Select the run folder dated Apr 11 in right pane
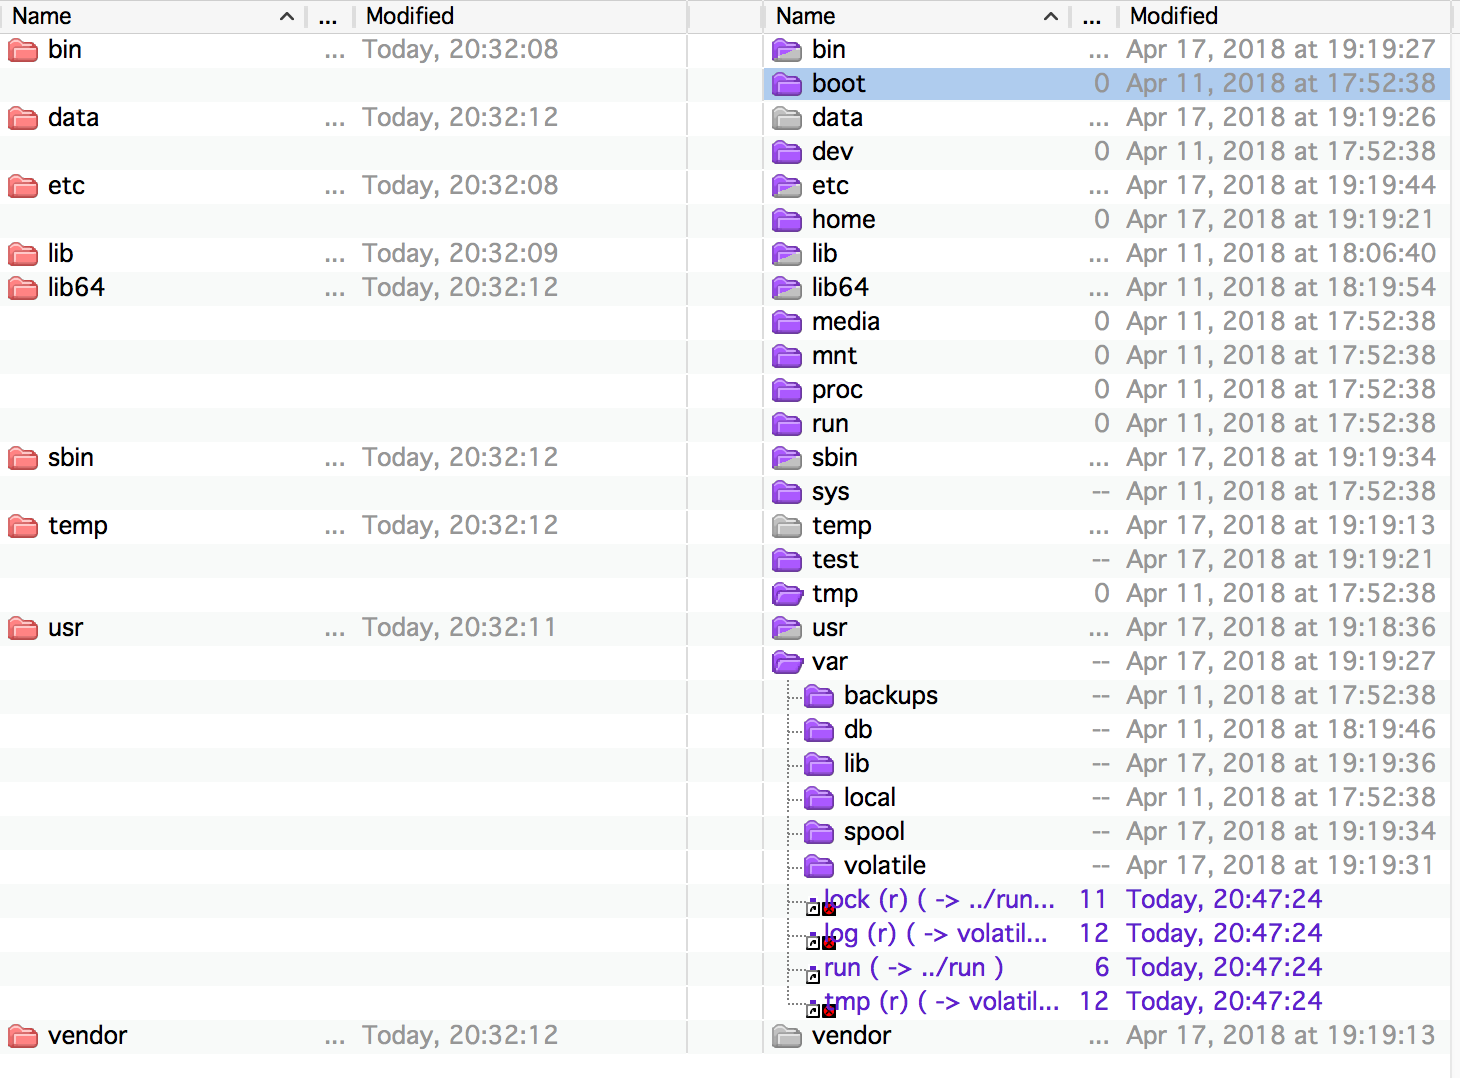1460x1078 pixels. pos(830,424)
